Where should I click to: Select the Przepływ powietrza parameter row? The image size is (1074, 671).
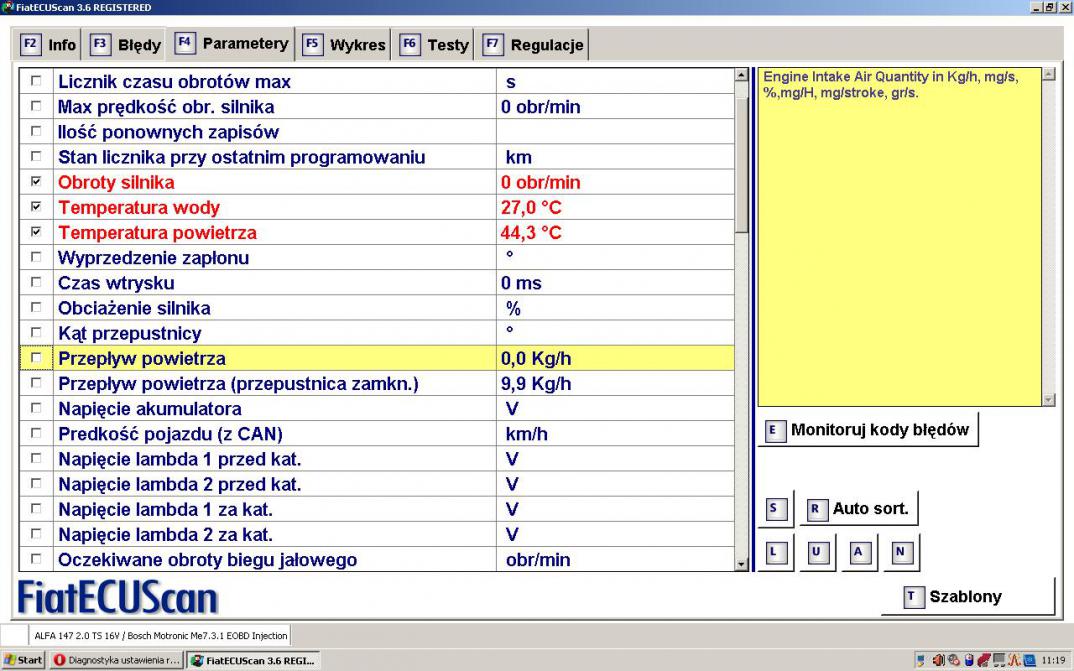click(141, 358)
